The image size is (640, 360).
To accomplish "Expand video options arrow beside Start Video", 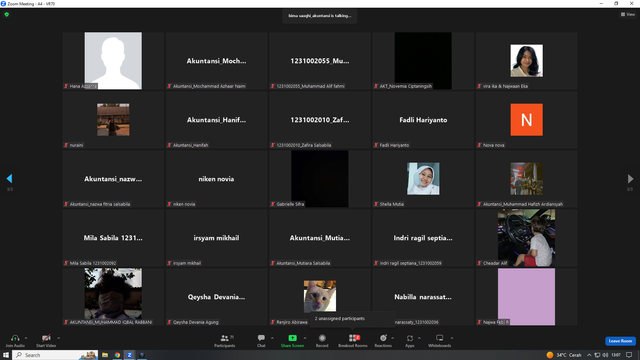I will pyautogui.click(x=58, y=338).
